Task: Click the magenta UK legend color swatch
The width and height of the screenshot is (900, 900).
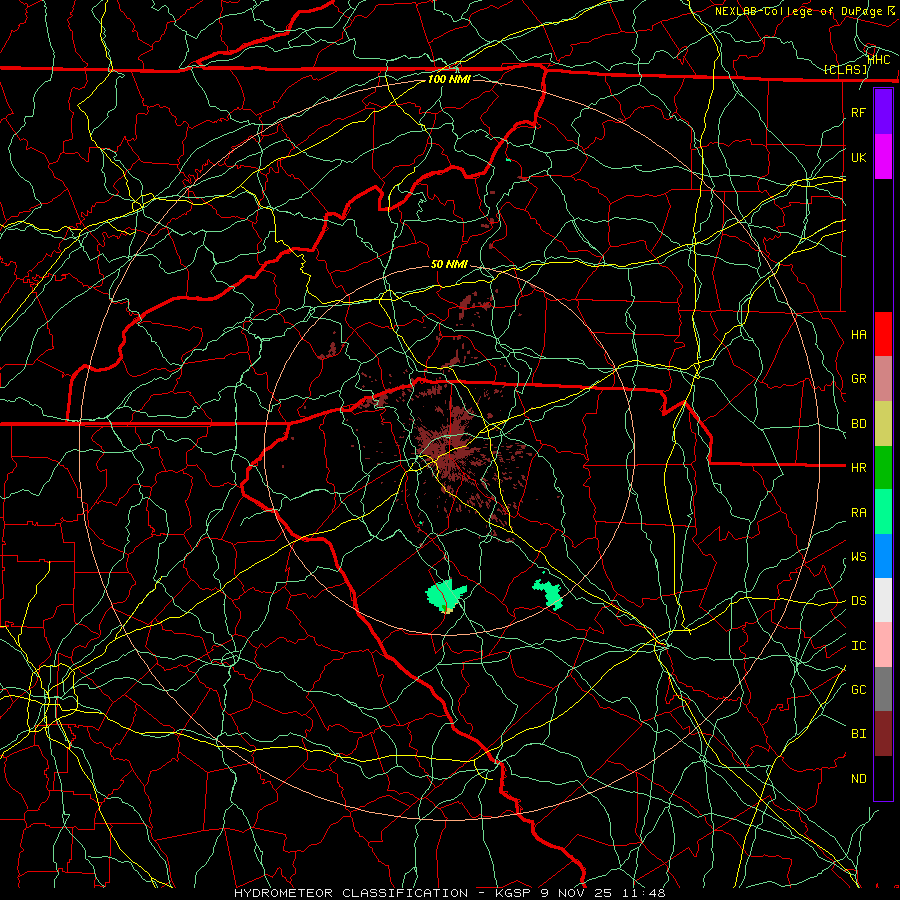Action: (x=883, y=157)
